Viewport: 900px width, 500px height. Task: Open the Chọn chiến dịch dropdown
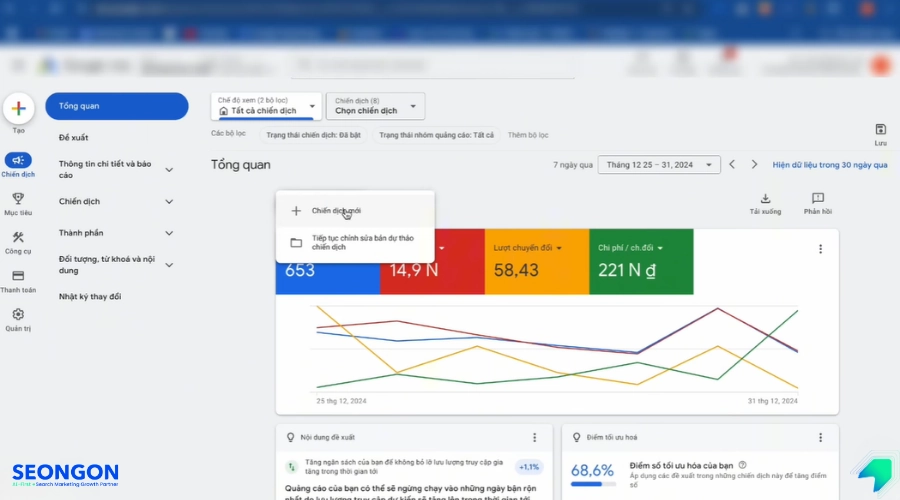tap(375, 106)
